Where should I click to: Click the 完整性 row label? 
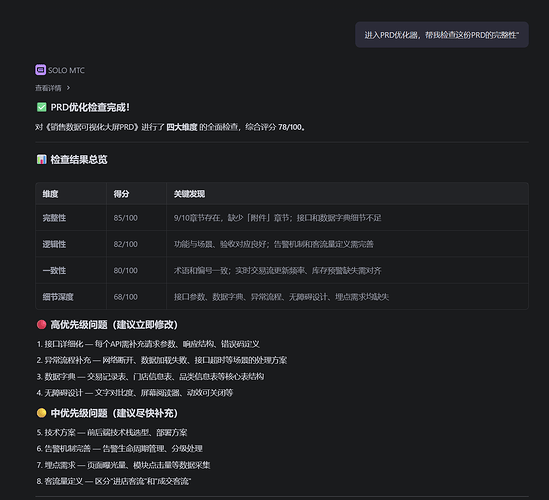(54, 218)
